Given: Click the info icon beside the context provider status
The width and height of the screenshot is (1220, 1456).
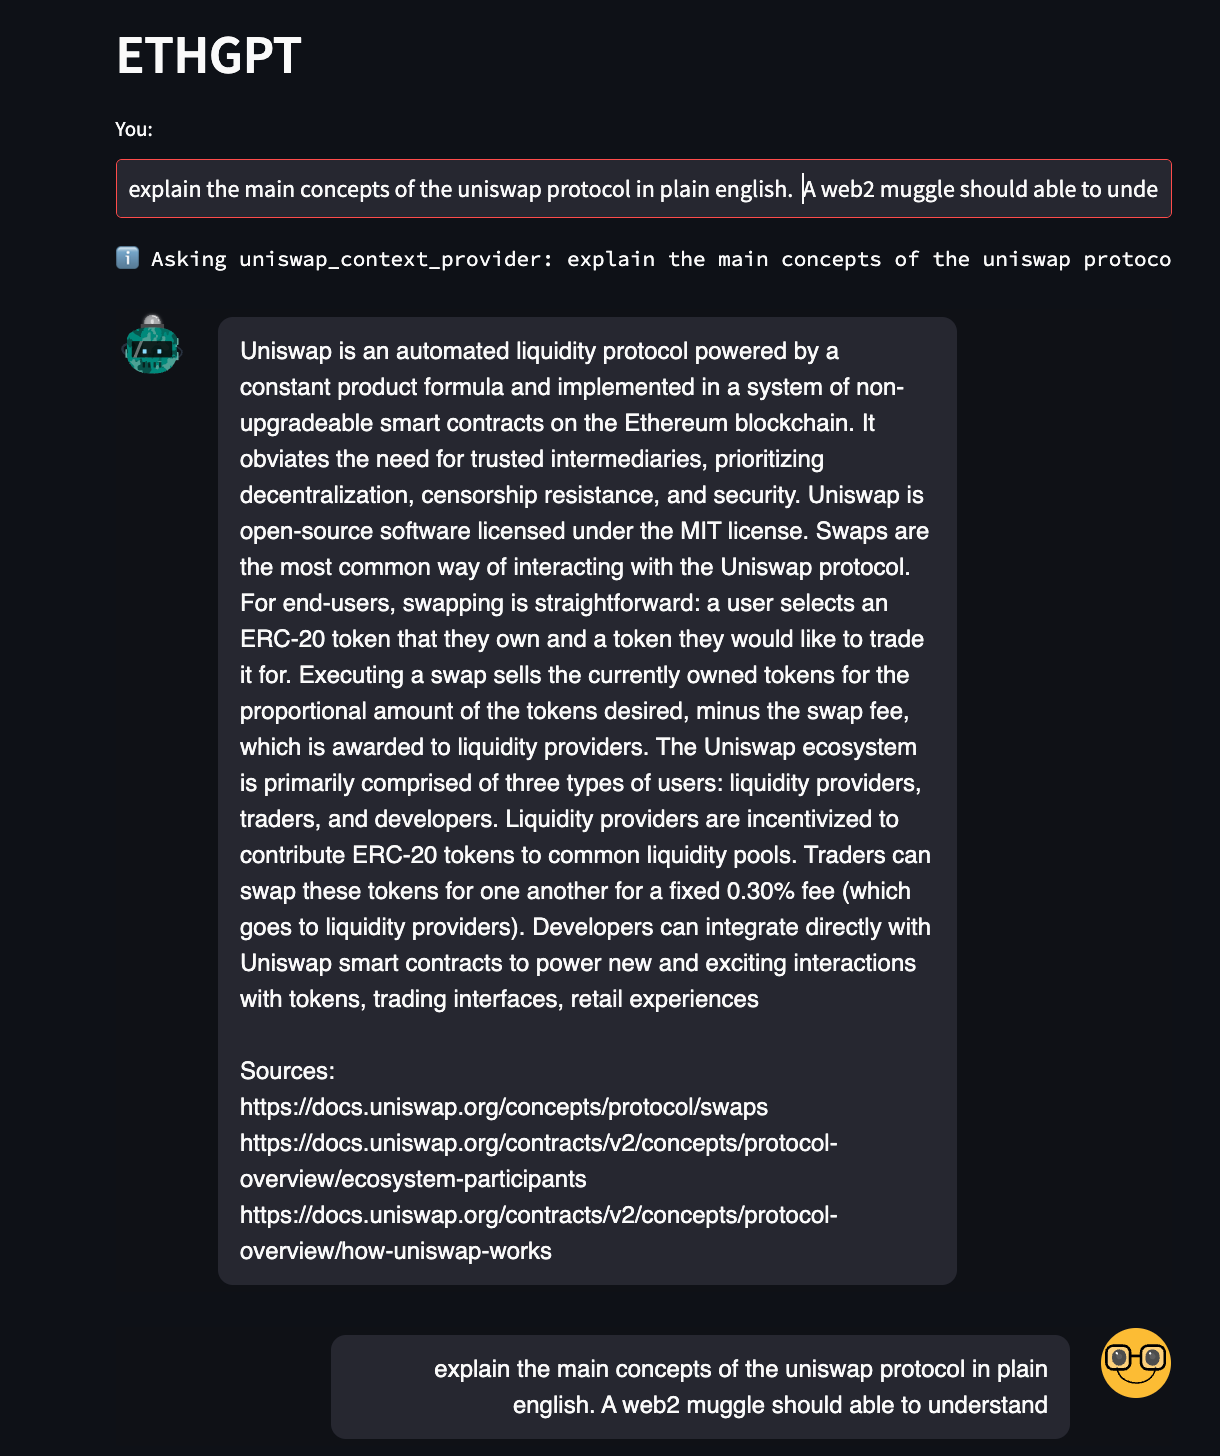Looking at the screenshot, I should (x=127, y=258).
